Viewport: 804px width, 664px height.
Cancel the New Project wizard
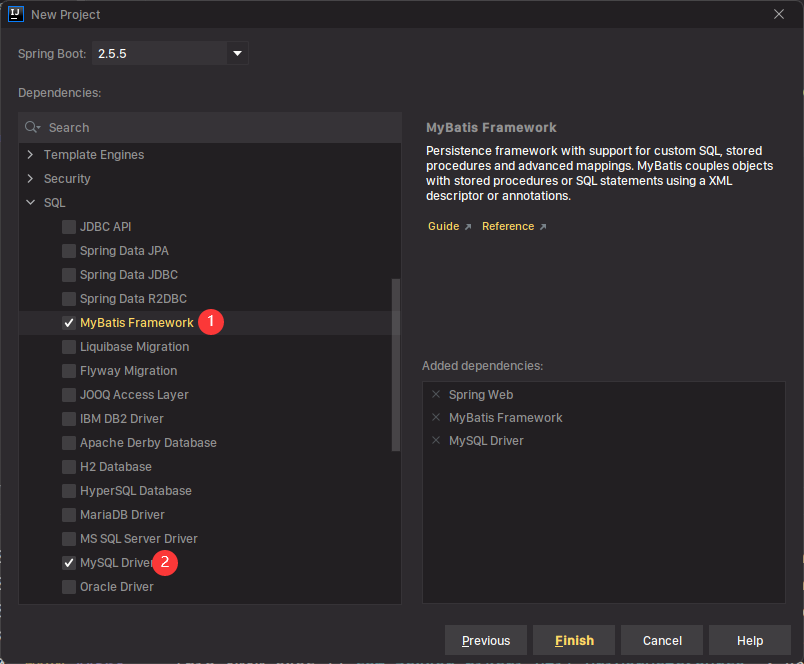click(662, 640)
